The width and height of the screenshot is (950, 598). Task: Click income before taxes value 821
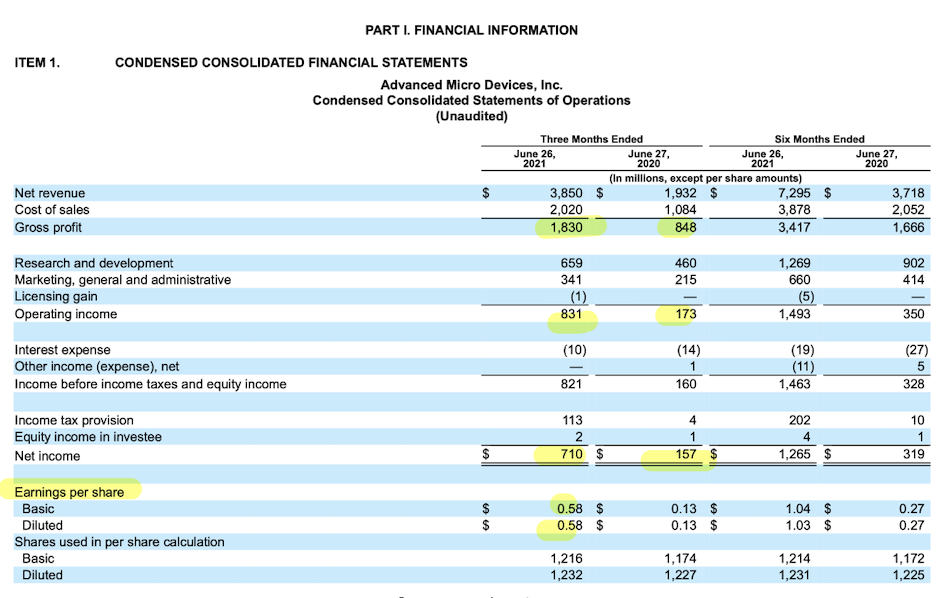click(x=571, y=384)
